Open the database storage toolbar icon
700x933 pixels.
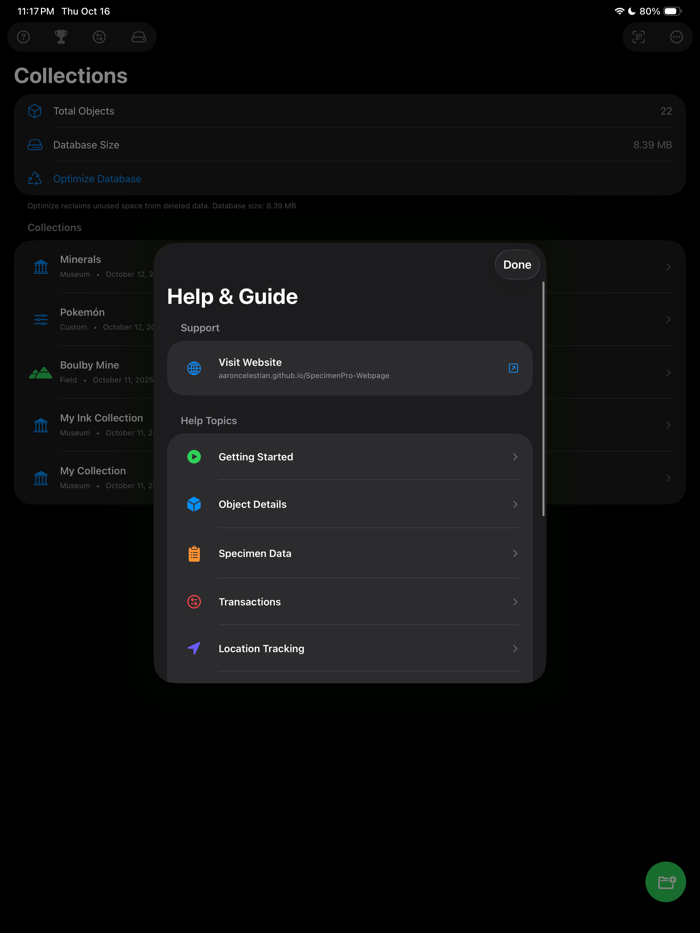pos(139,37)
